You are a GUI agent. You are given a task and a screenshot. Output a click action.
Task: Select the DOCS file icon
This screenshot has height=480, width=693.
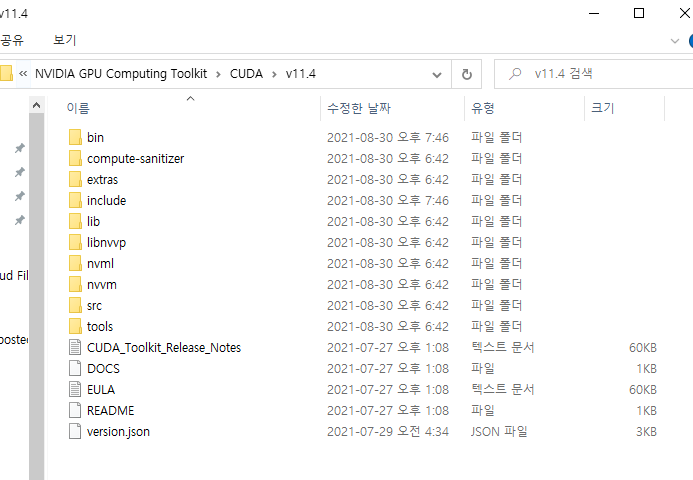coord(75,368)
